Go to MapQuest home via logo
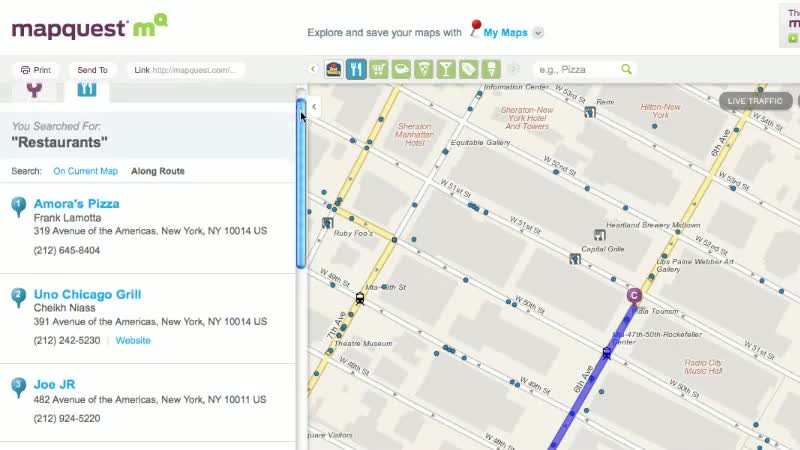800x450 pixels. point(89,27)
